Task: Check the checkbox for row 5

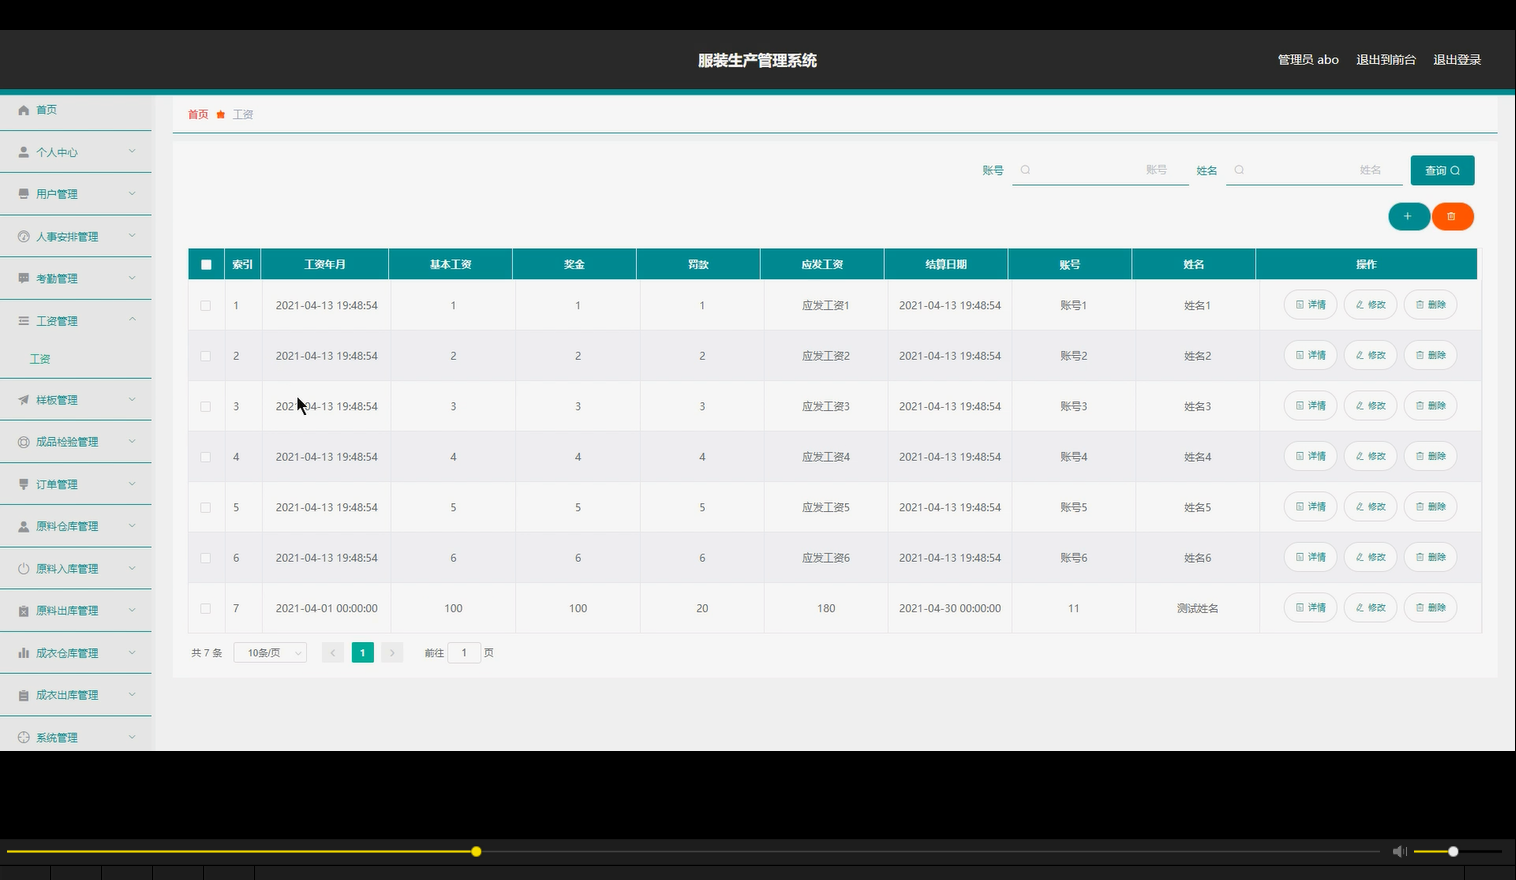Action: 206,508
